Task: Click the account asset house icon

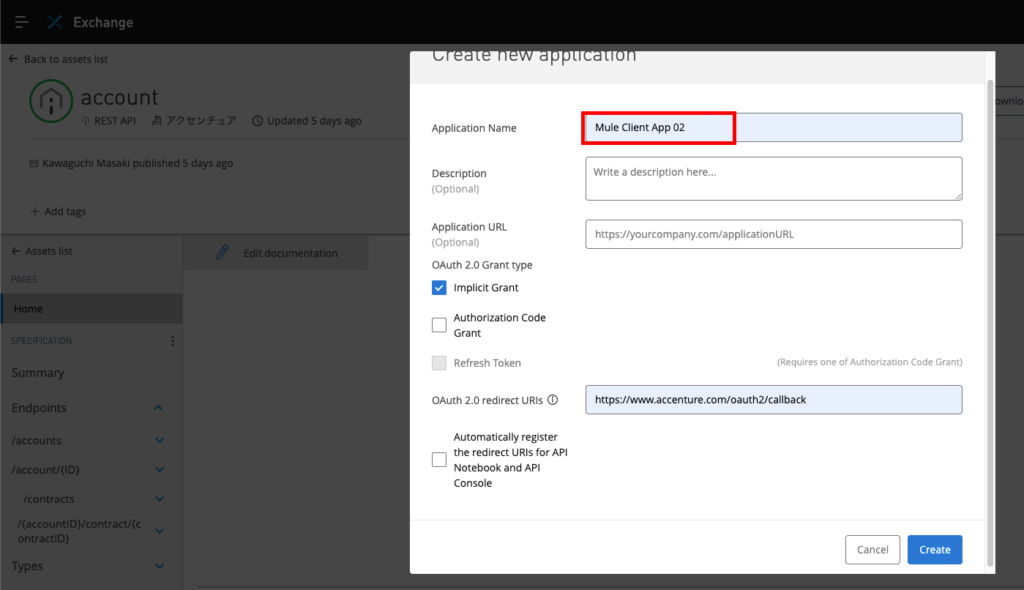Action: click(x=50, y=103)
